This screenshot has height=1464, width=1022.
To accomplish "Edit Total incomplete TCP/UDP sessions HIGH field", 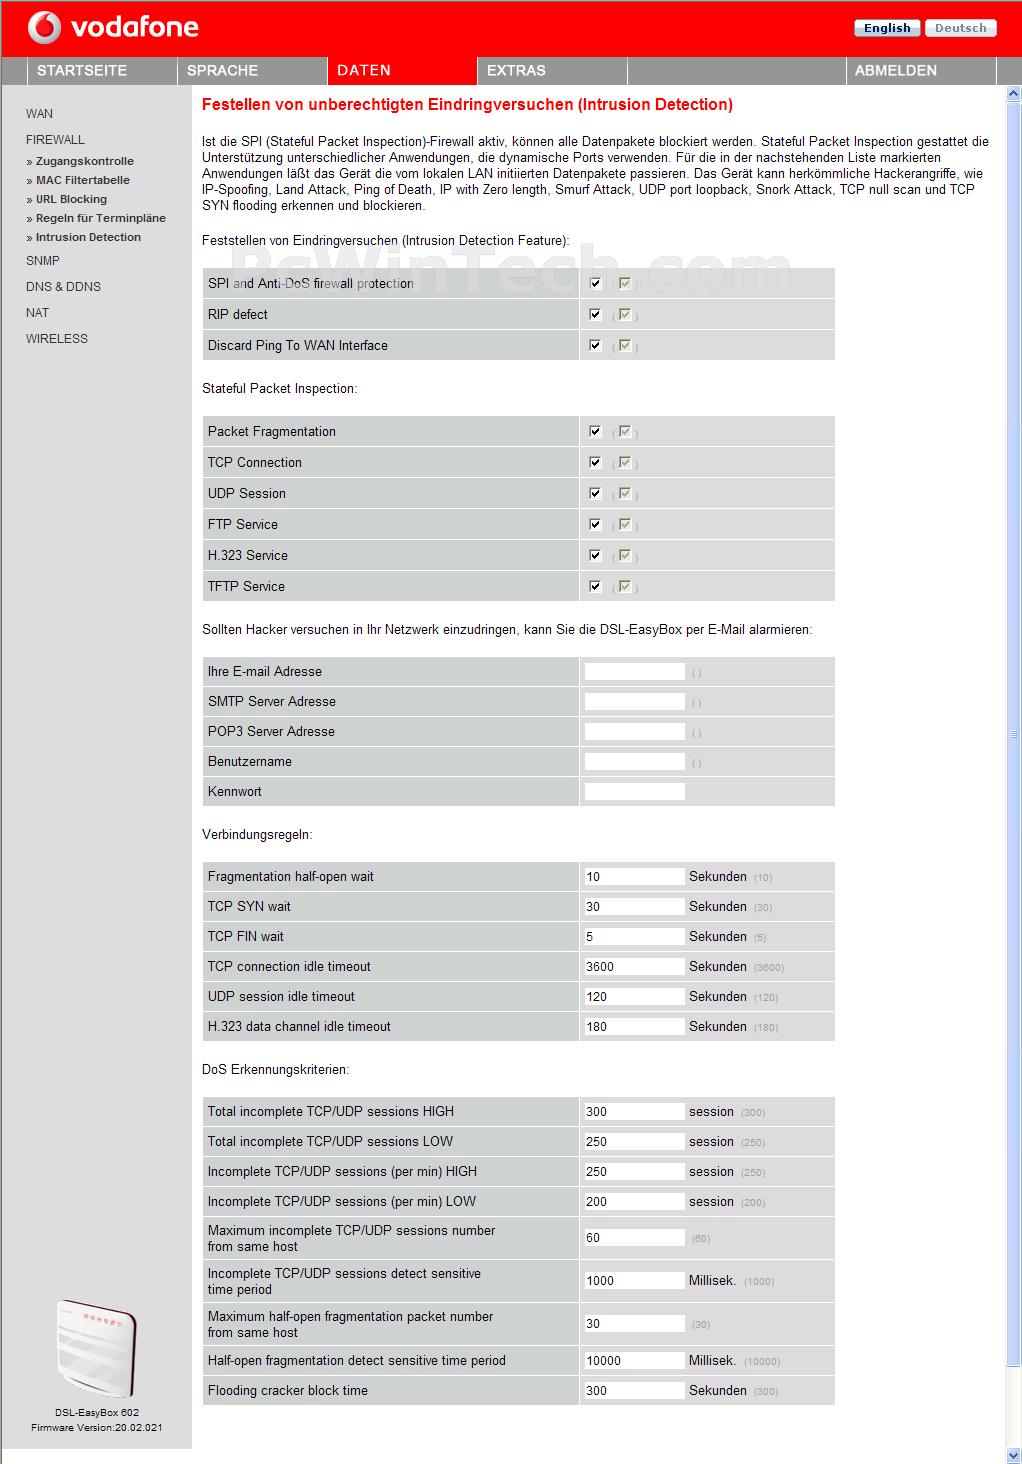I will 635,1112.
